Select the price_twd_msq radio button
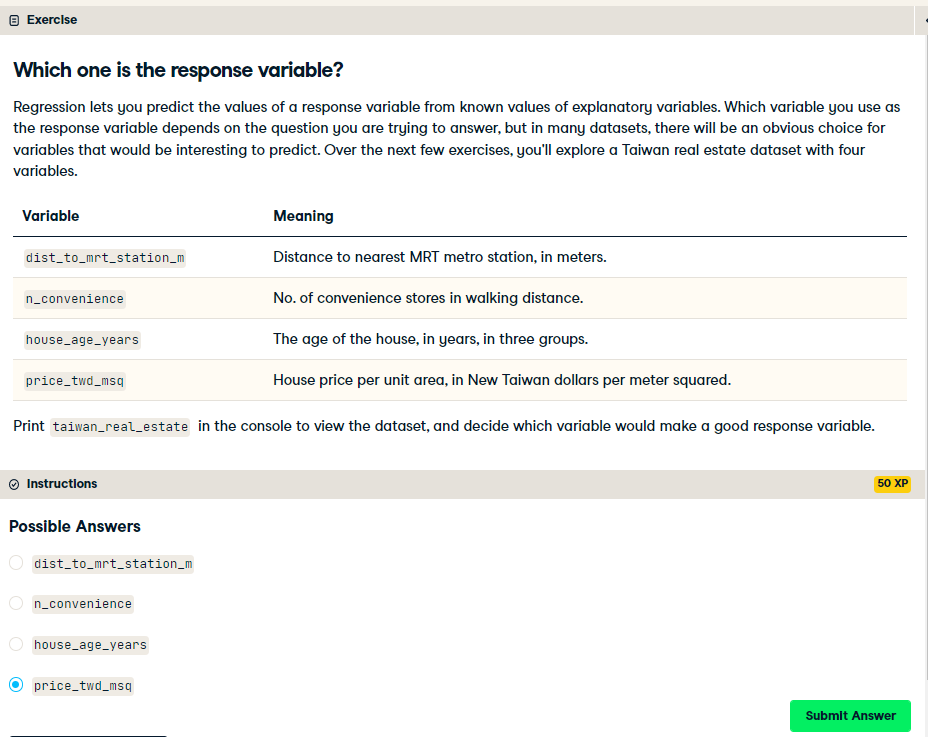 click(x=16, y=685)
